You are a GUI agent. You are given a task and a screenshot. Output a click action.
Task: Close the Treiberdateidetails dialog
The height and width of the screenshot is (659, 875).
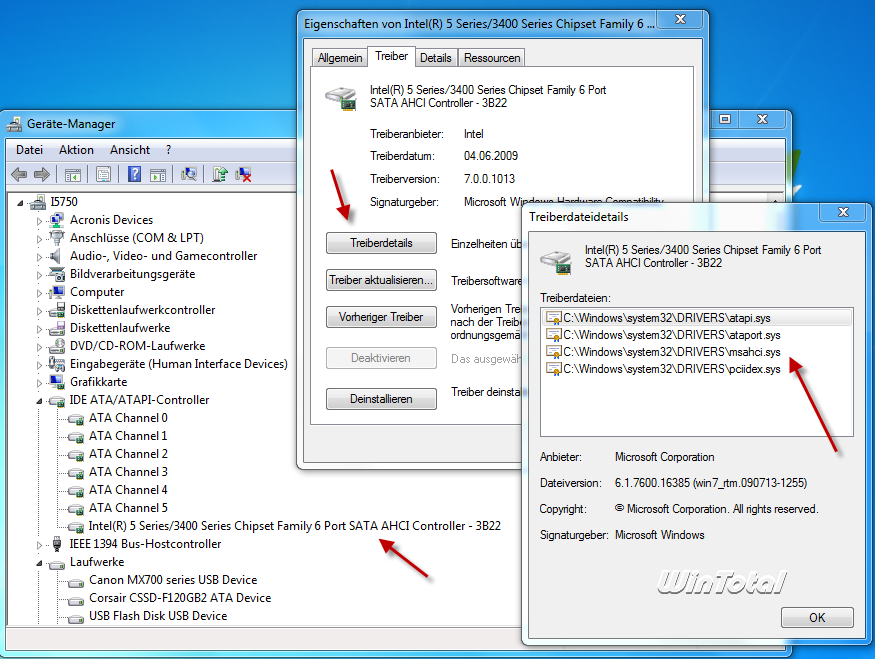tap(843, 212)
